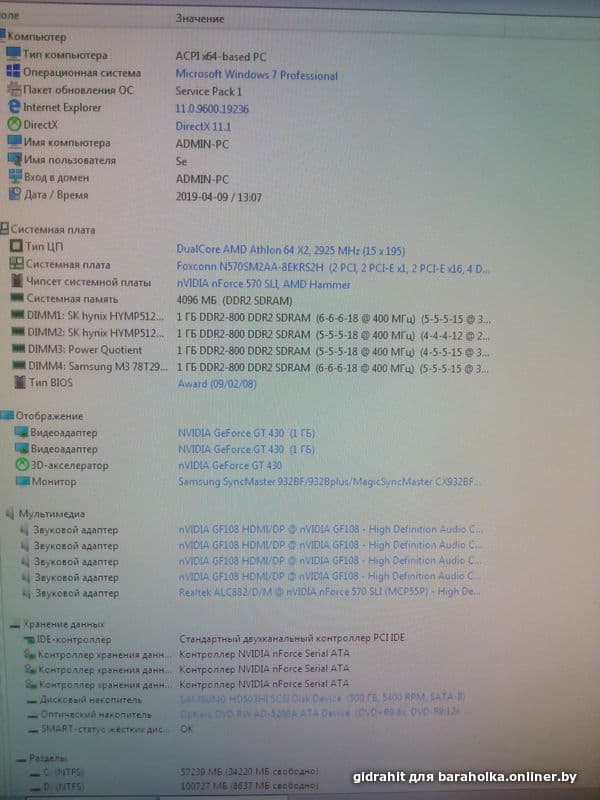Open the Samsung SyncMaster 932BF monitor link
The image size is (600, 800).
[330, 481]
